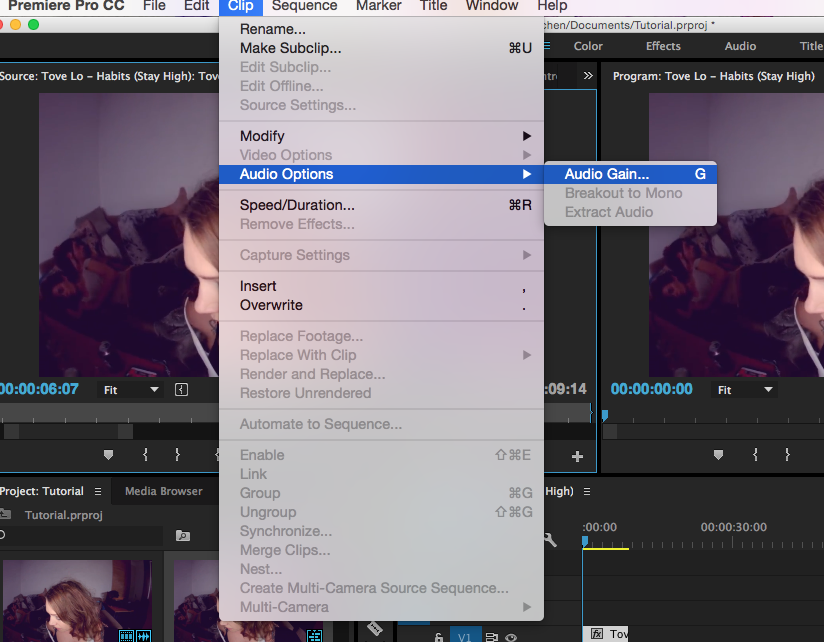
Task: Select the Project: Tutorial panel tab
Action: pyautogui.click(x=42, y=491)
